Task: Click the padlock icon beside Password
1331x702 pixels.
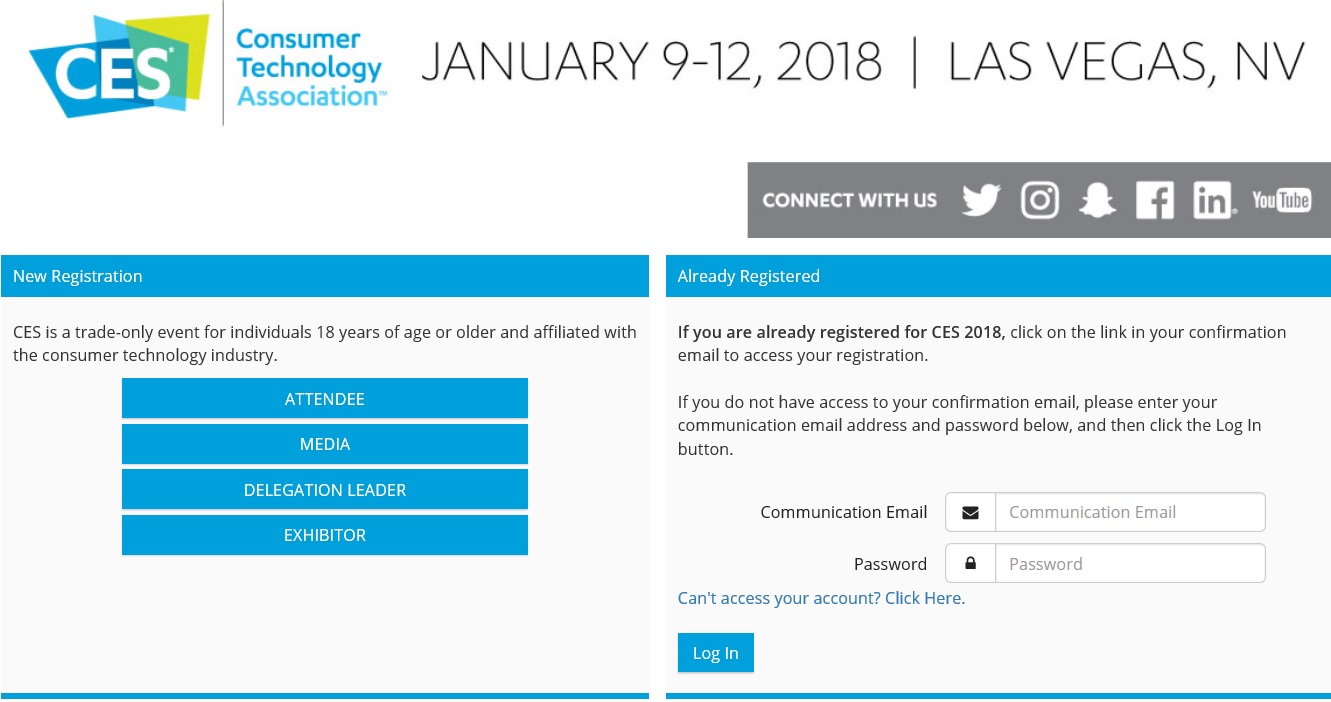Action: point(970,563)
